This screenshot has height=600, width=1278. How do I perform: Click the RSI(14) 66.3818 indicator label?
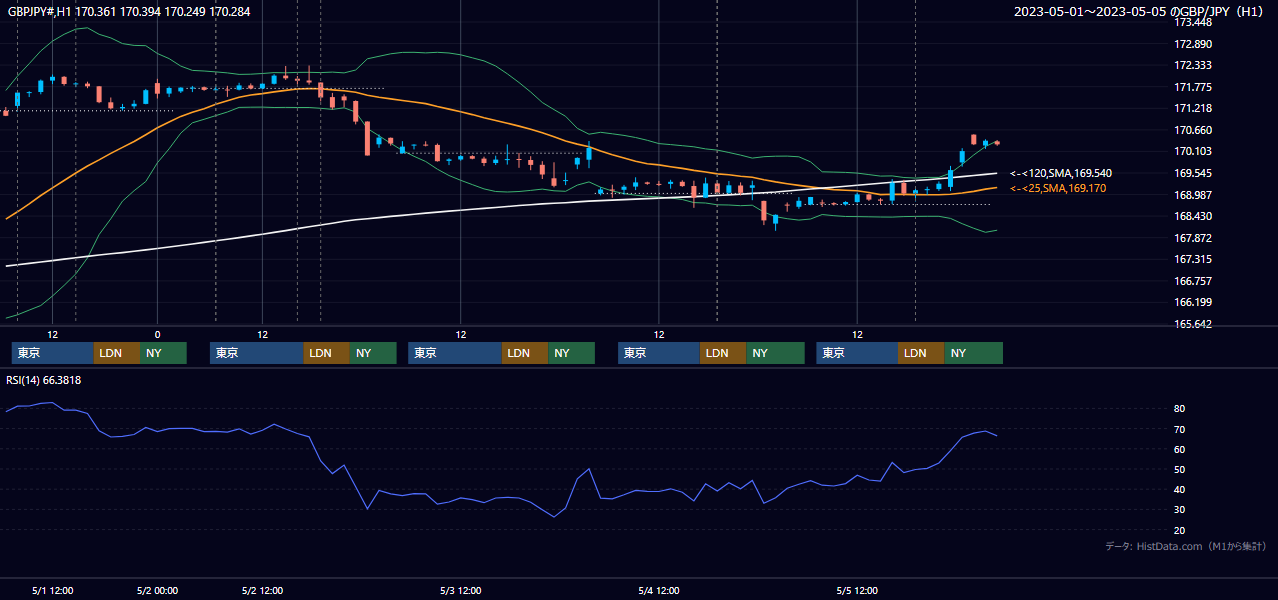[x=44, y=380]
